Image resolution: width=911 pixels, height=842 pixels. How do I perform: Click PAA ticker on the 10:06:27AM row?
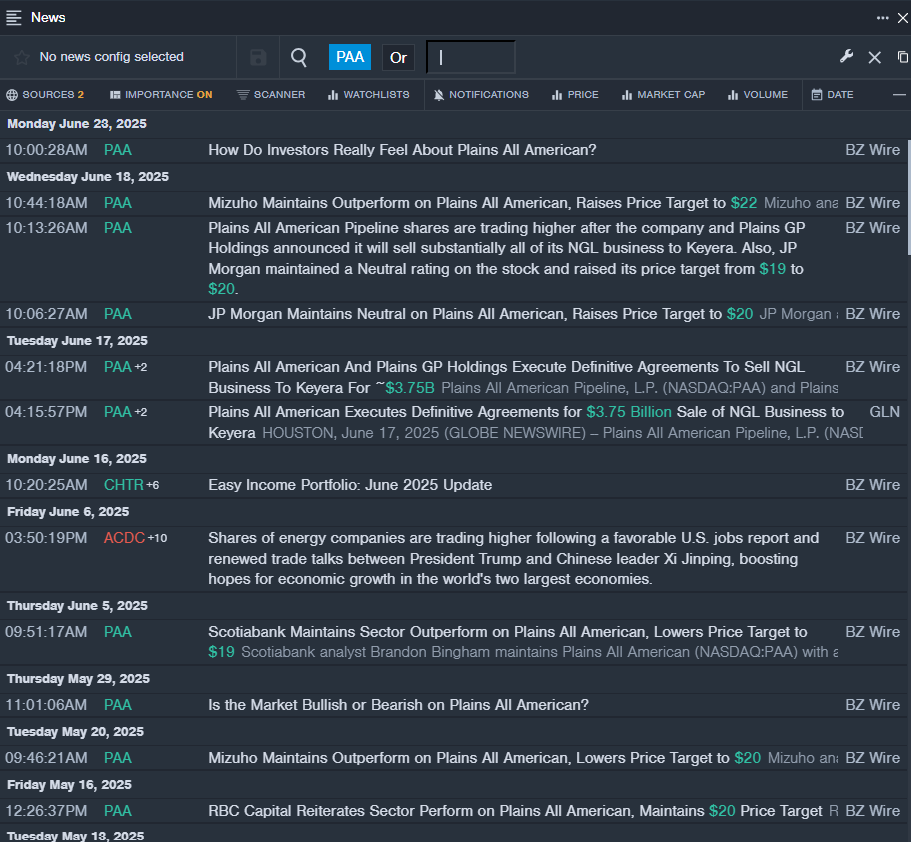[x=118, y=314]
